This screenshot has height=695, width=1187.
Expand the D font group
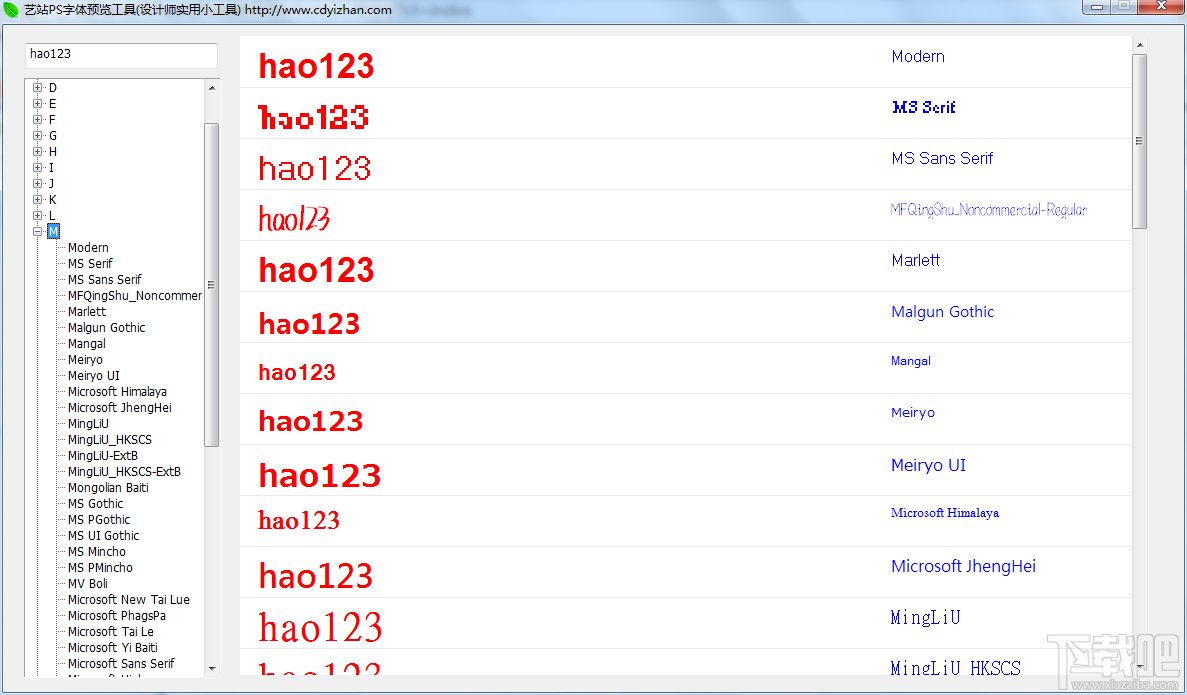tap(37, 88)
